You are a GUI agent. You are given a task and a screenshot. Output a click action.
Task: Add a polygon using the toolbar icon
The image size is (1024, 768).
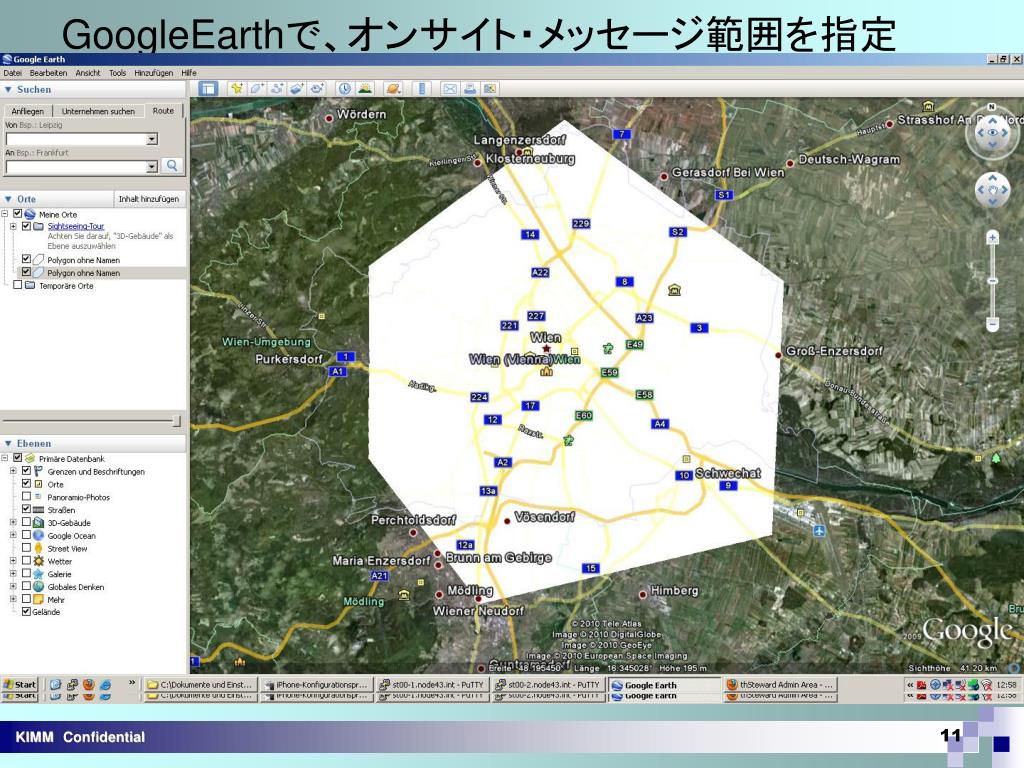click(257, 88)
